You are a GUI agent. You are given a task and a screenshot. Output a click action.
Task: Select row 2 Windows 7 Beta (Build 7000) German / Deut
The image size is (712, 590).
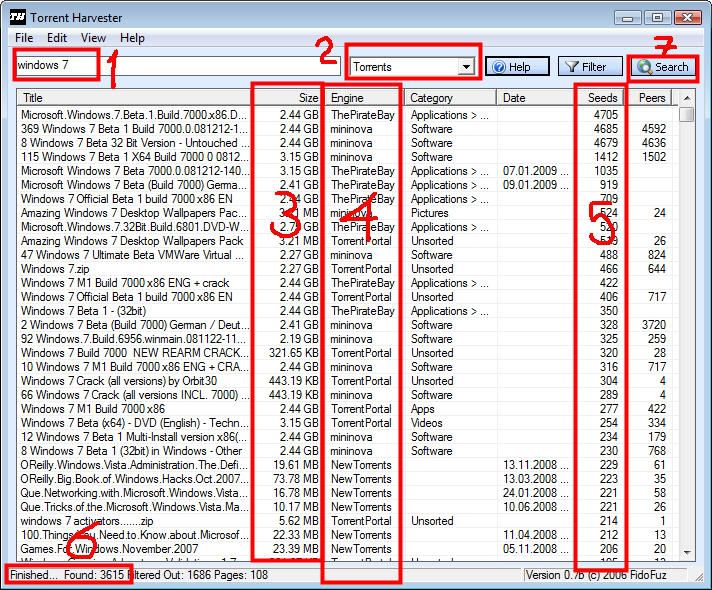345,325
